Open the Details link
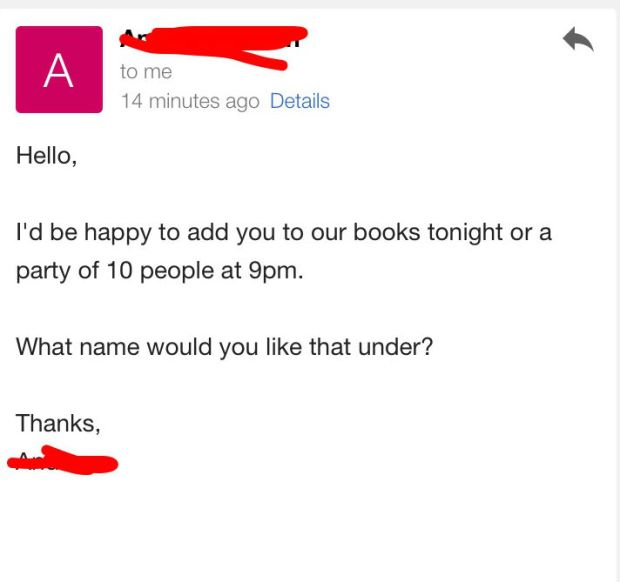 [x=299, y=101]
